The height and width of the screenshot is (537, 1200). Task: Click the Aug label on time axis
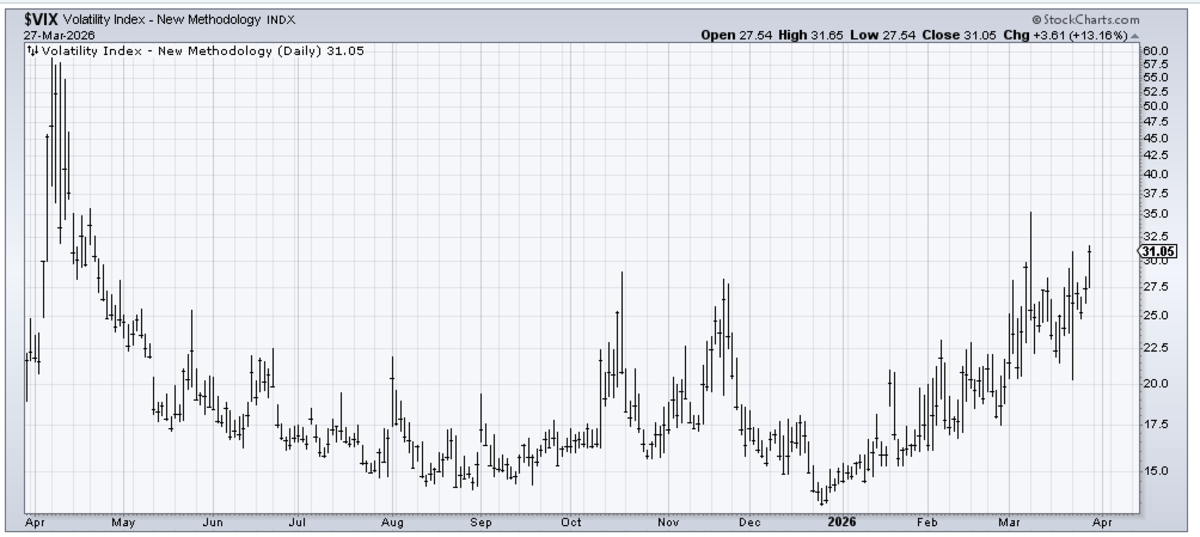tap(392, 521)
